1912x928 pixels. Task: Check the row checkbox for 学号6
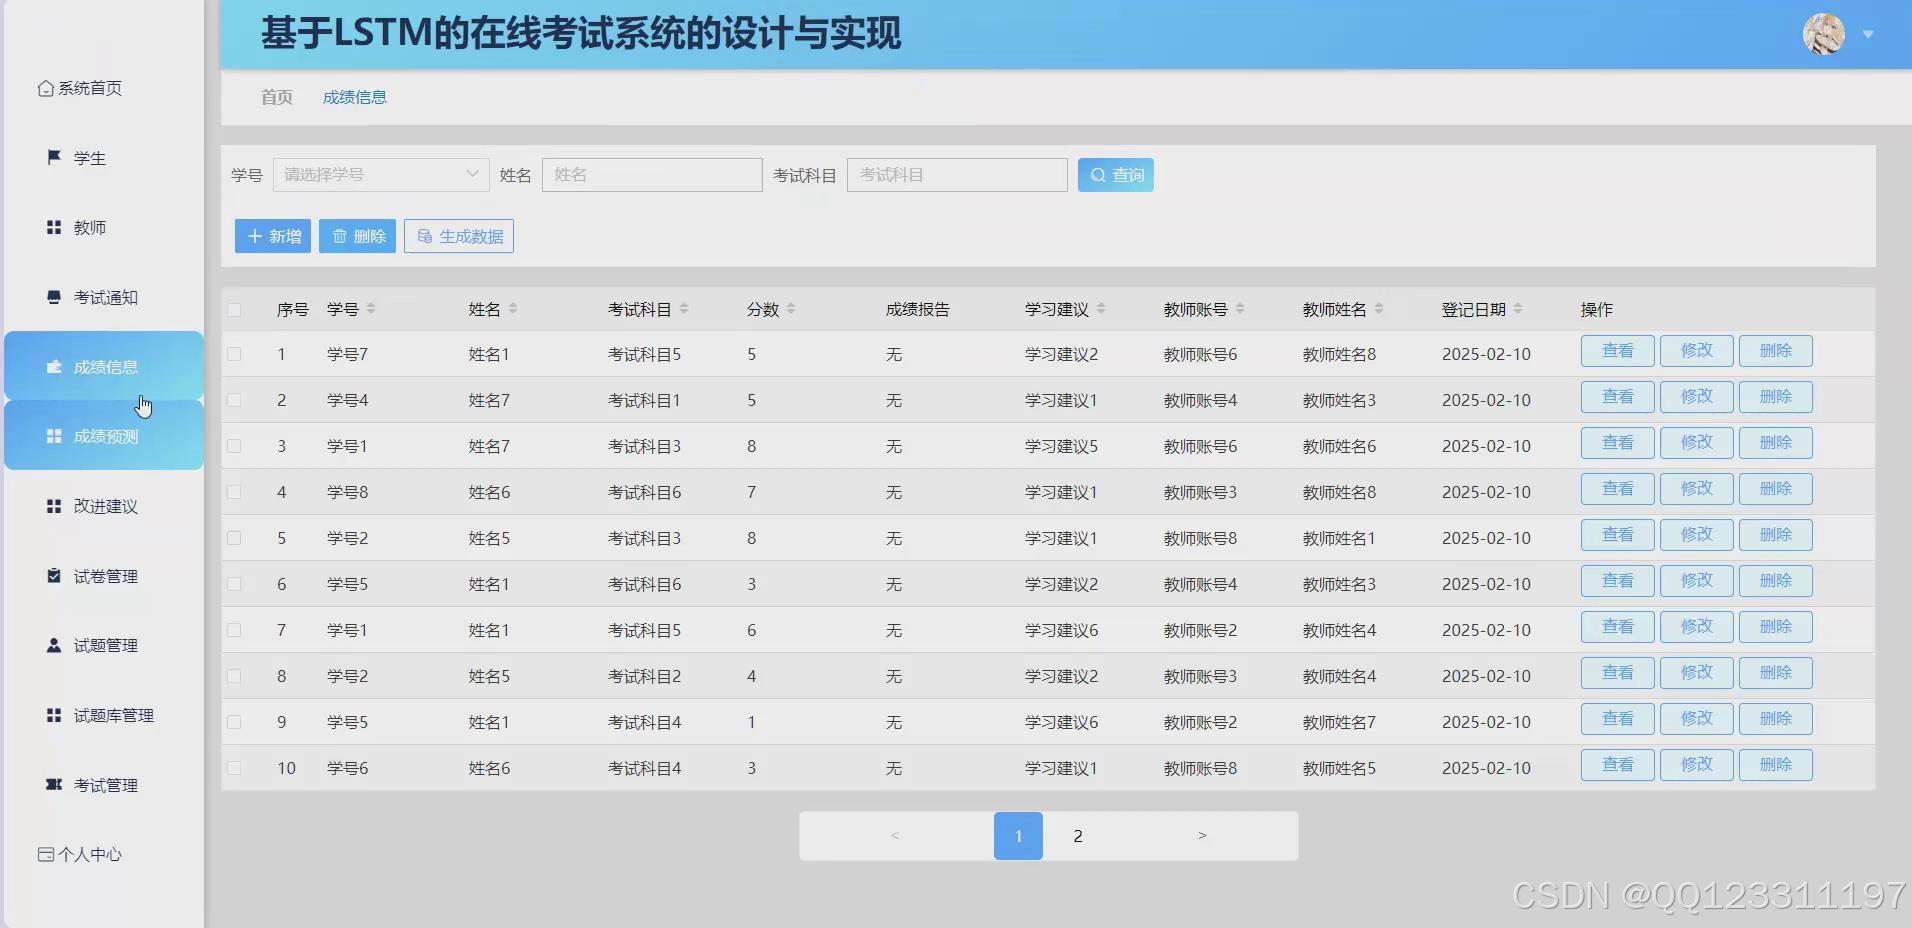tap(236, 768)
